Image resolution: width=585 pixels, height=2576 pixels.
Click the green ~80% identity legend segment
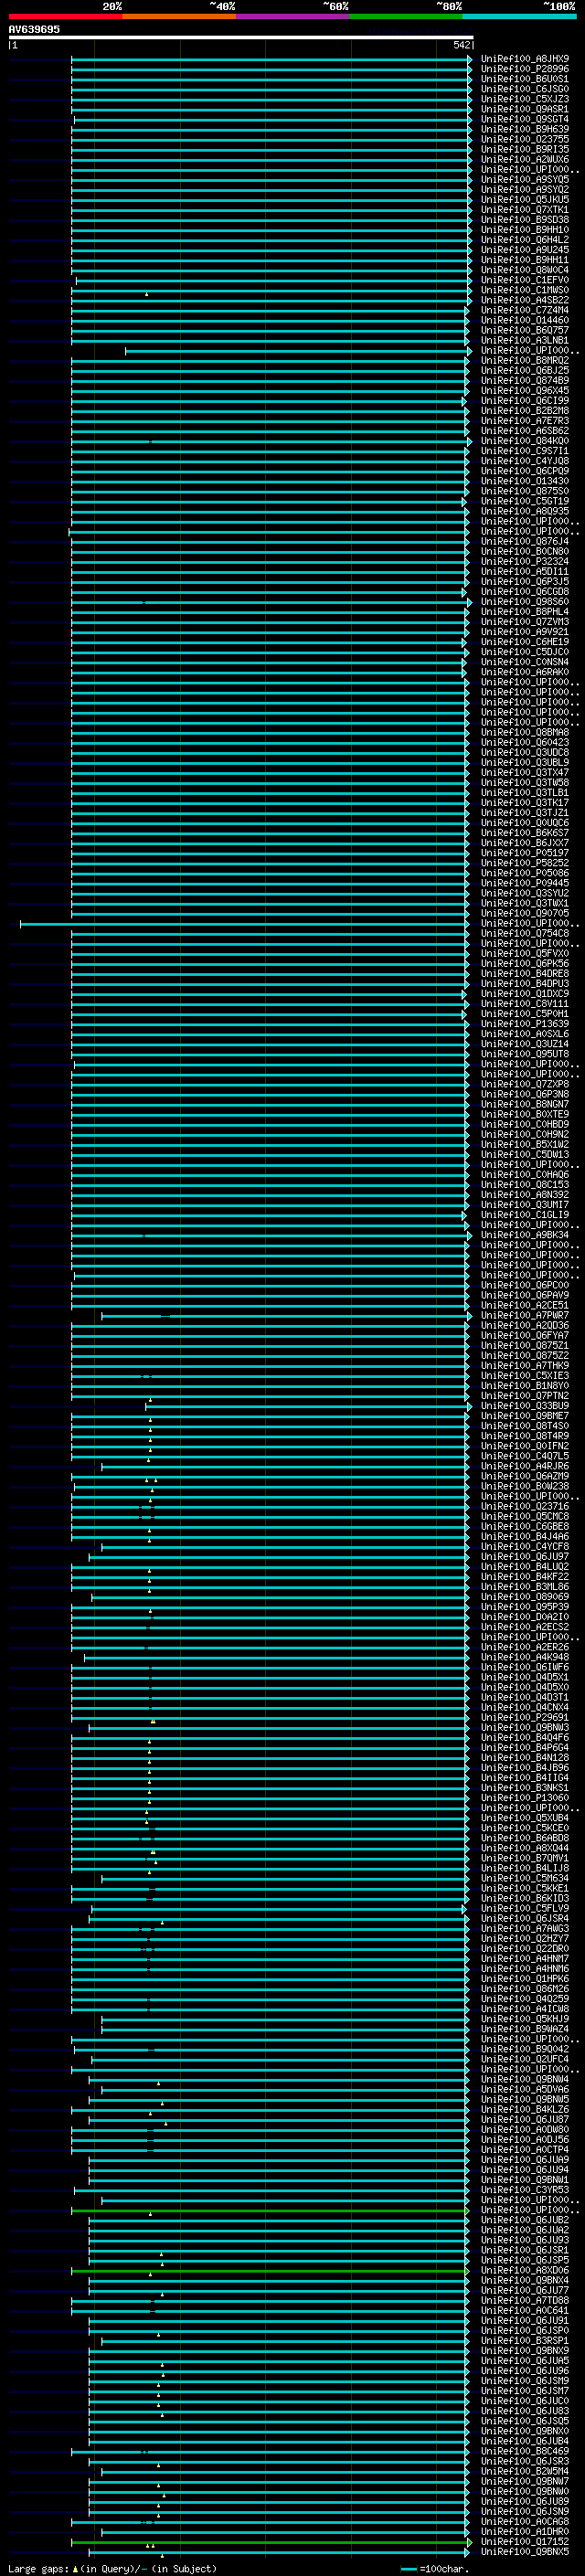tap(406, 16)
